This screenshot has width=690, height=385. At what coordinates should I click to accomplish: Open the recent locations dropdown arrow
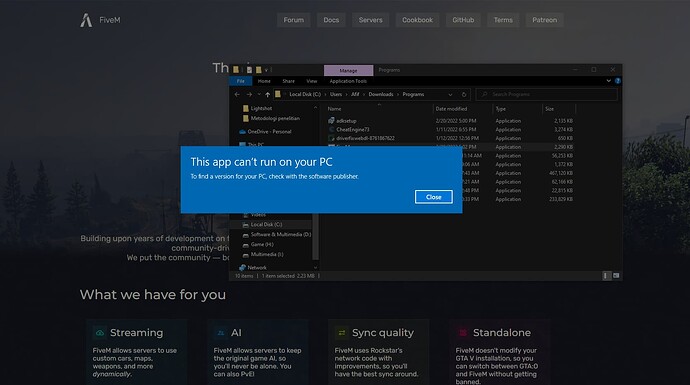point(259,94)
